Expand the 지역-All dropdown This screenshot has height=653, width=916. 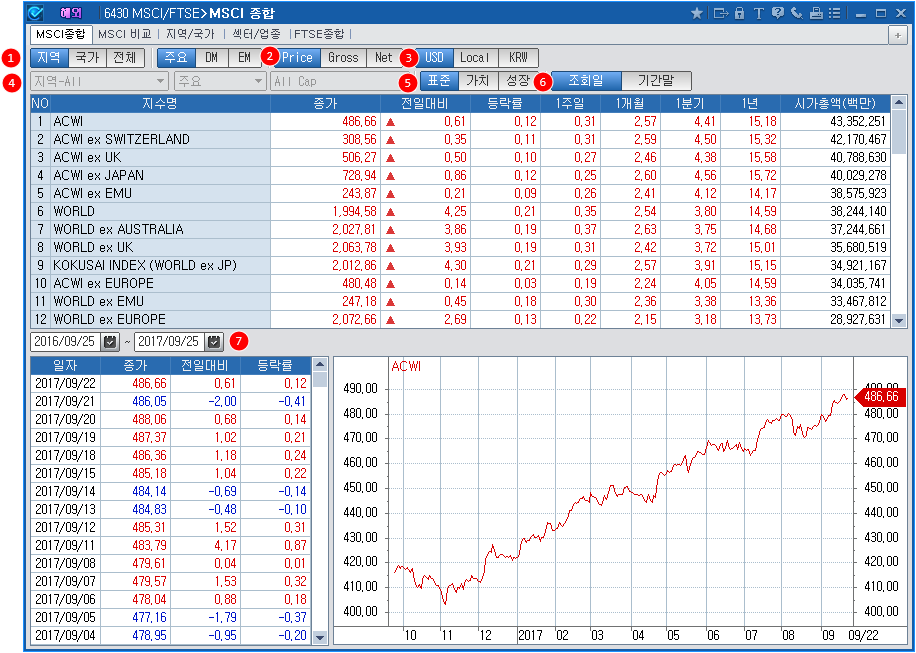[100, 81]
